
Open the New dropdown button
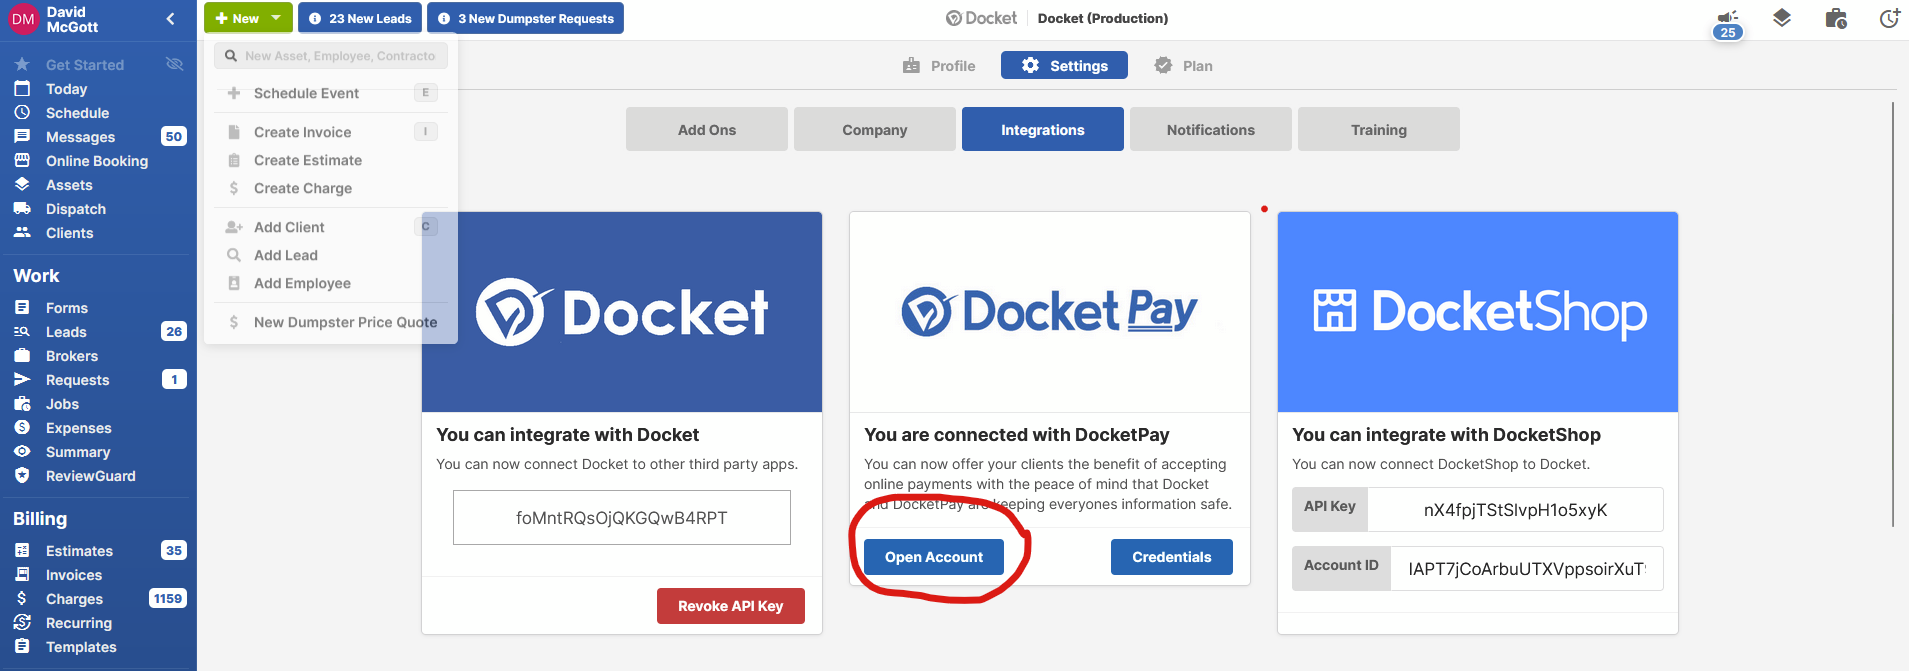248,18
